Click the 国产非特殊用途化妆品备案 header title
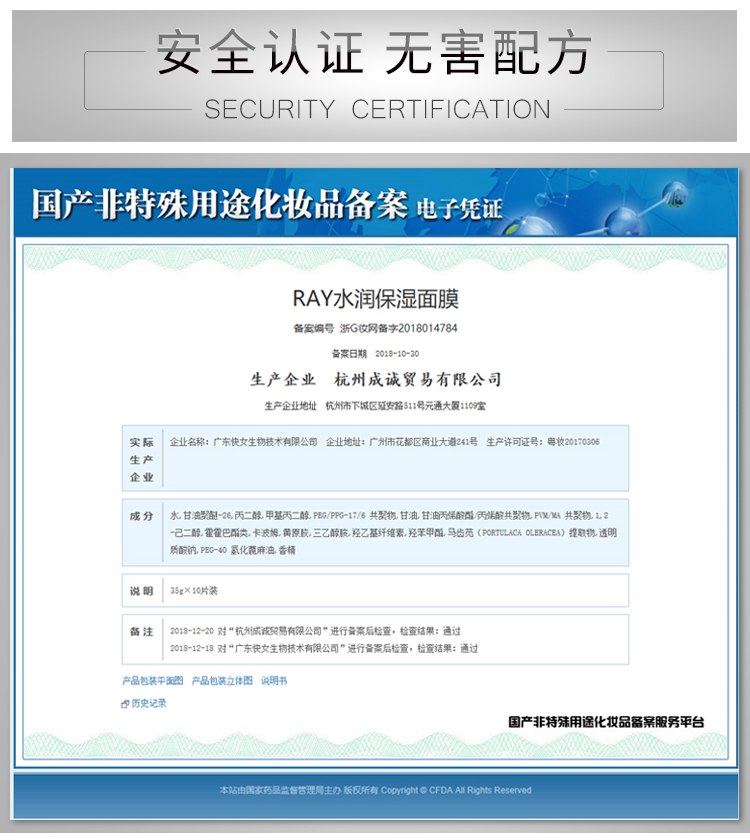The width and height of the screenshot is (750, 840). pos(220,205)
